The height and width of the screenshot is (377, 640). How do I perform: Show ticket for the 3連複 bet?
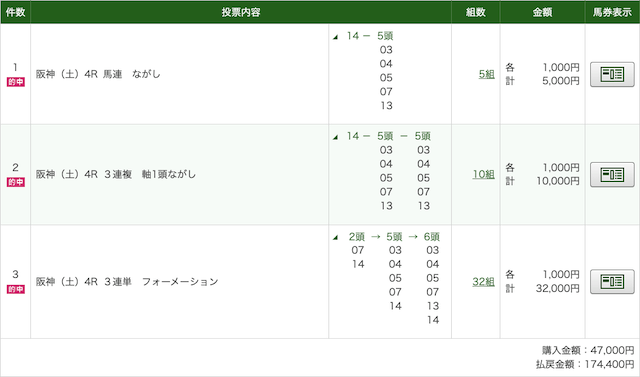[612, 175]
